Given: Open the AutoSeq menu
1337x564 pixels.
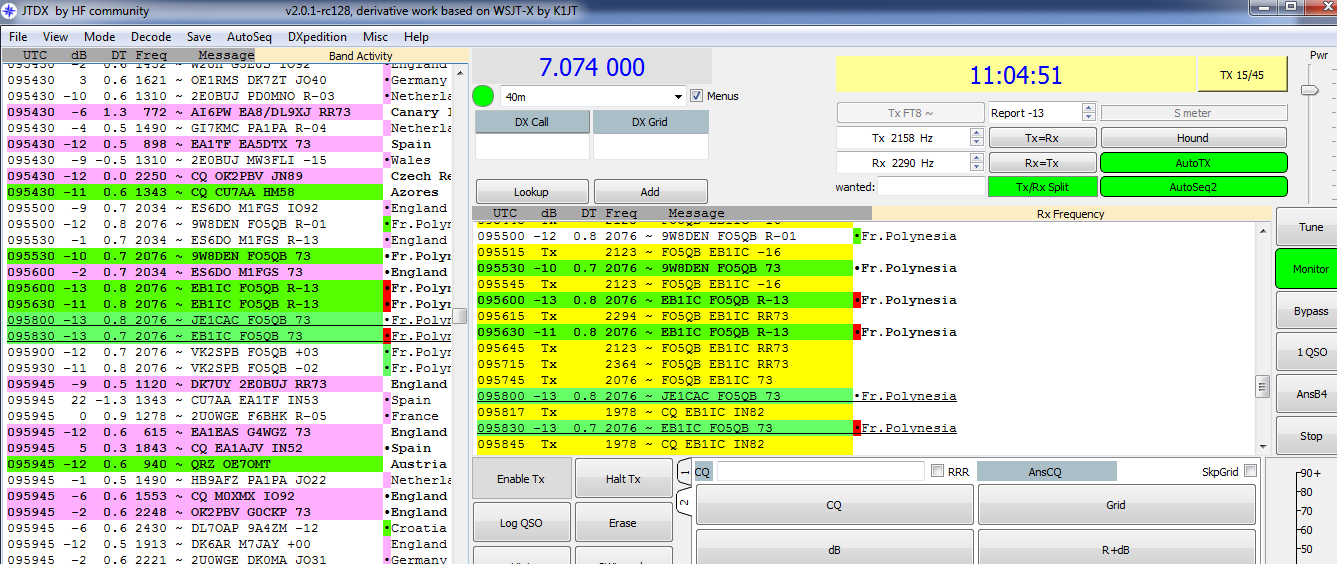Looking at the screenshot, I should coord(249,37).
